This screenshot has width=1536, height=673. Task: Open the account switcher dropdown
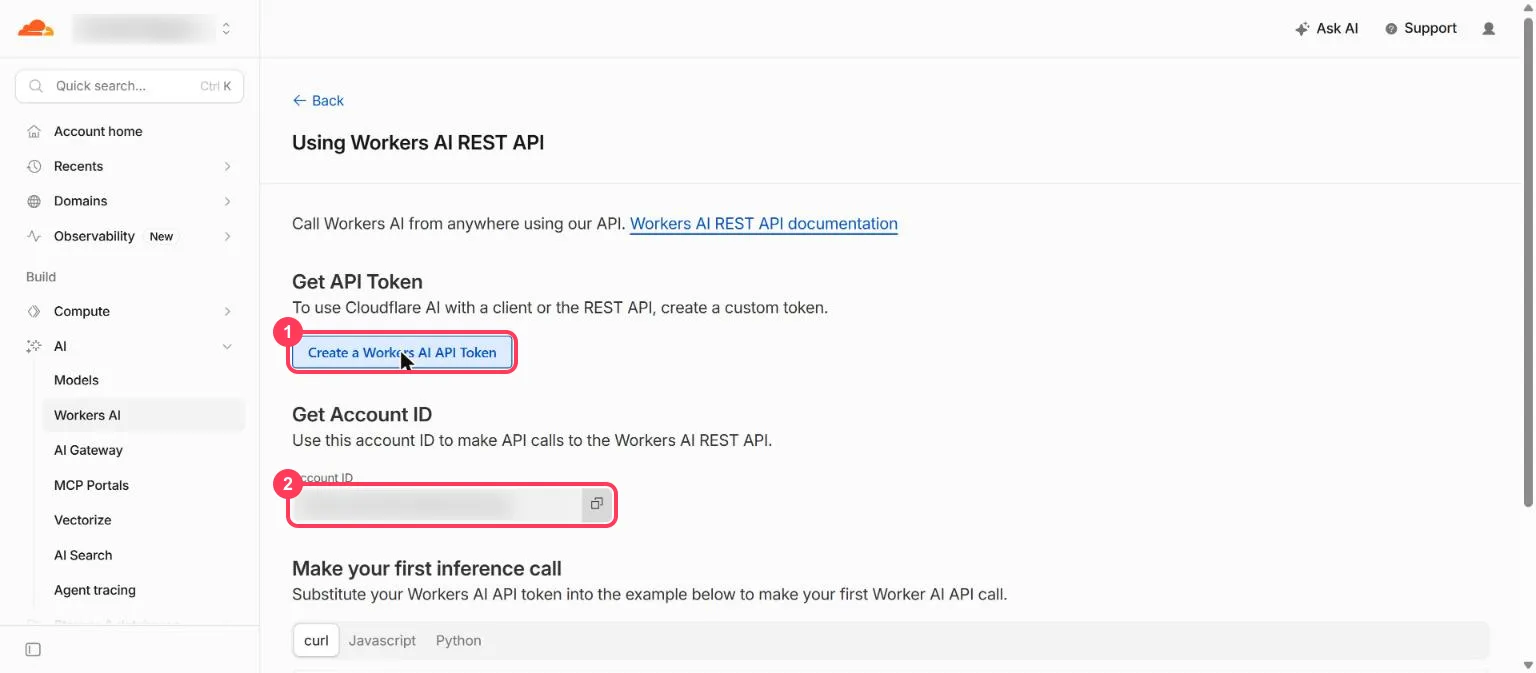(226, 29)
